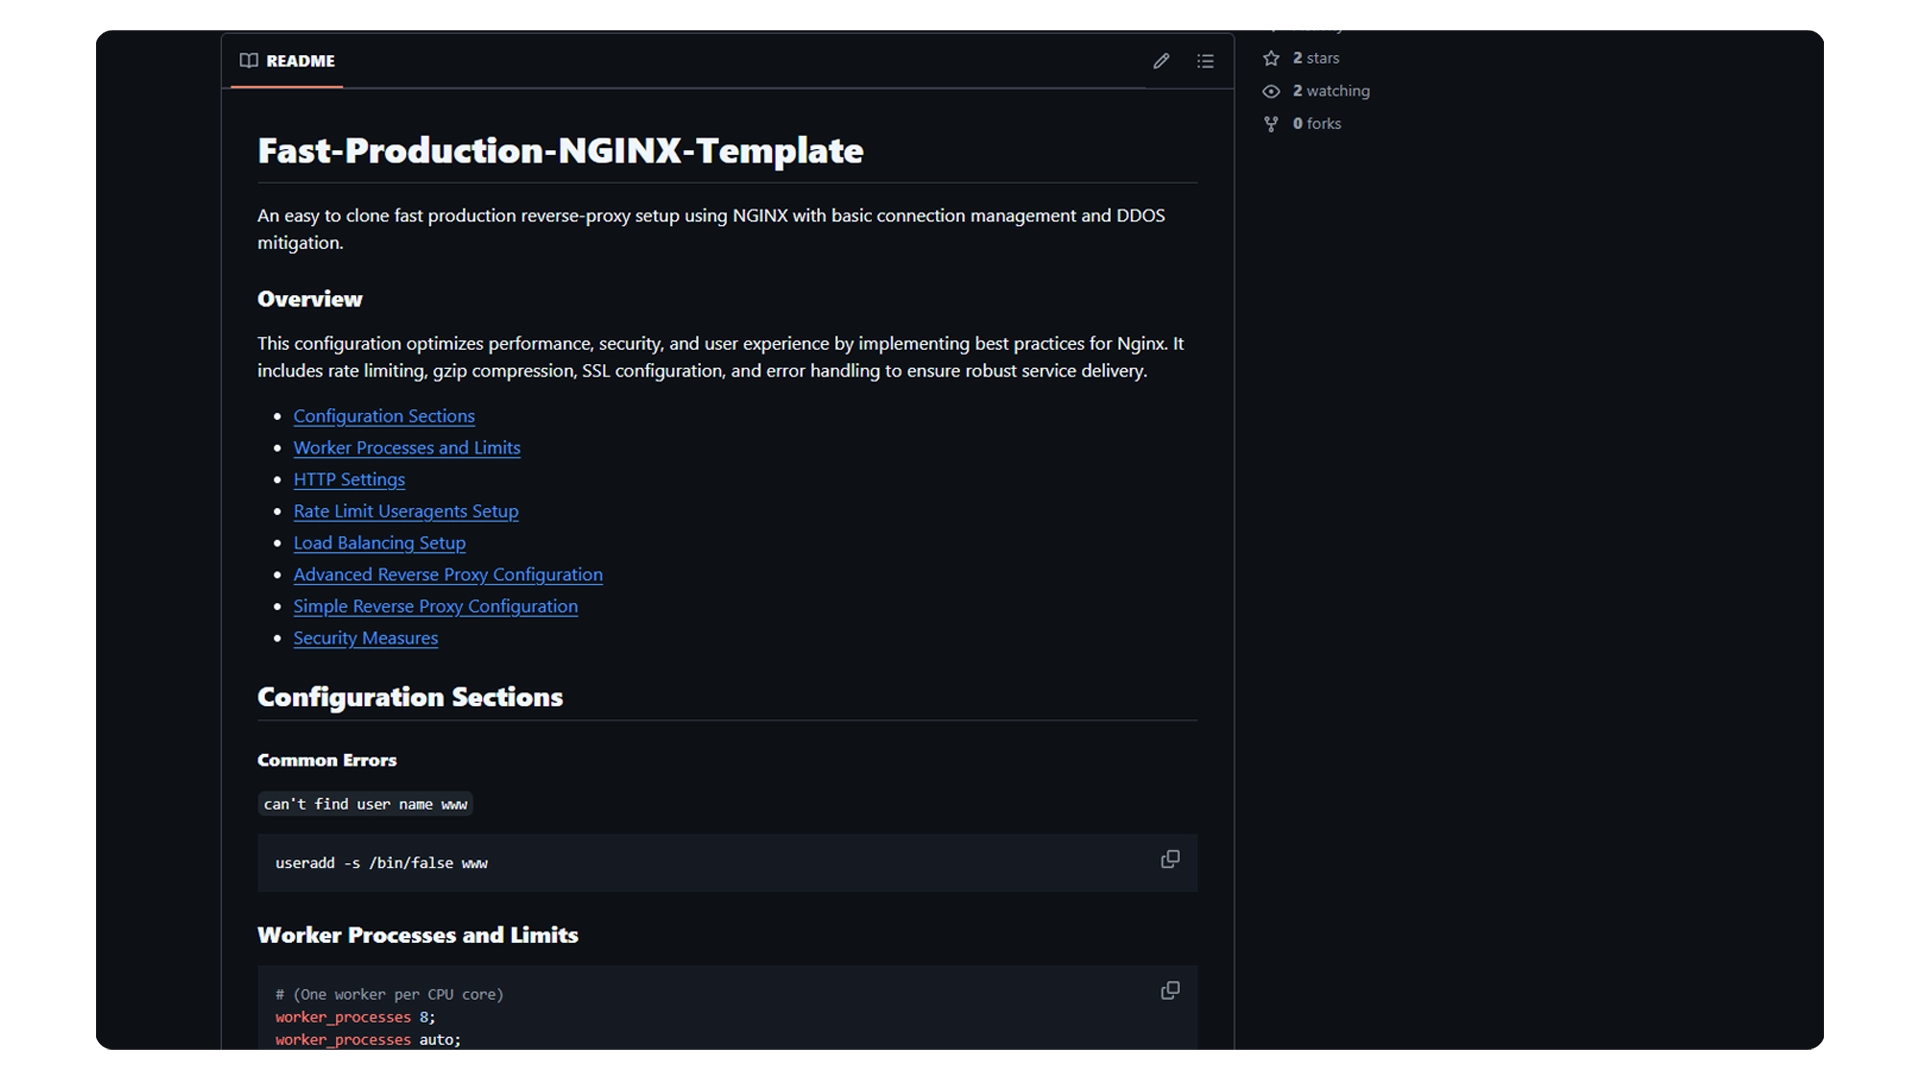Select the README tab
The height and width of the screenshot is (1080, 1920).
[x=287, y=61]
